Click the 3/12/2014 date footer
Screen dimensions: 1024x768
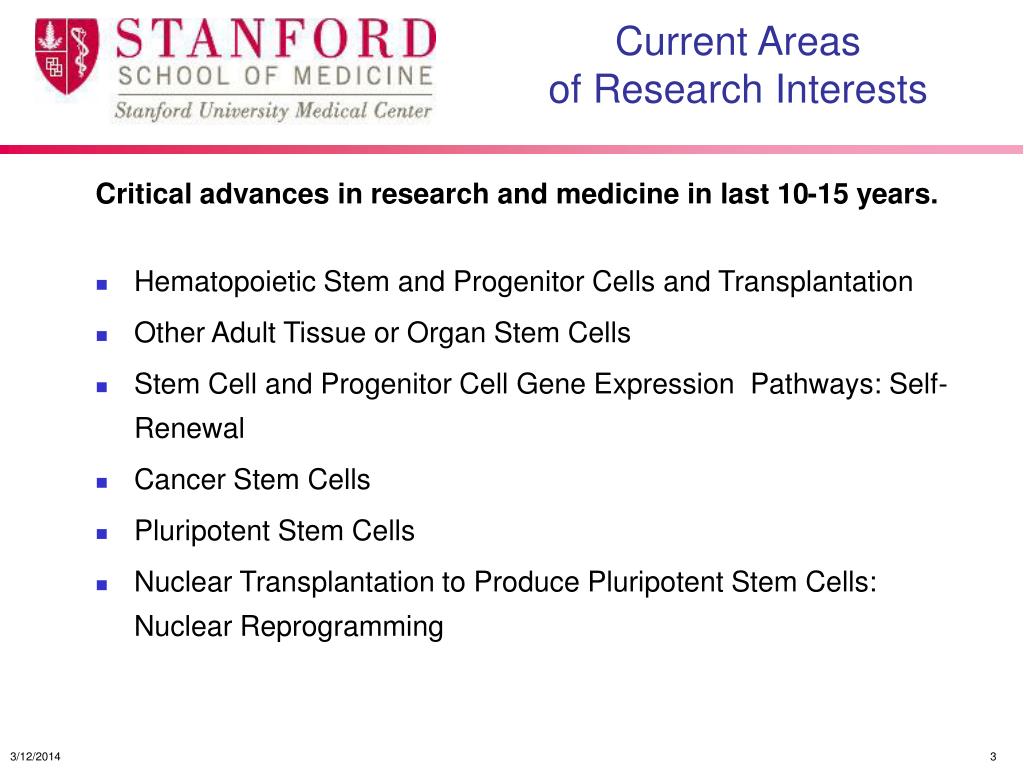coord(35,757)
